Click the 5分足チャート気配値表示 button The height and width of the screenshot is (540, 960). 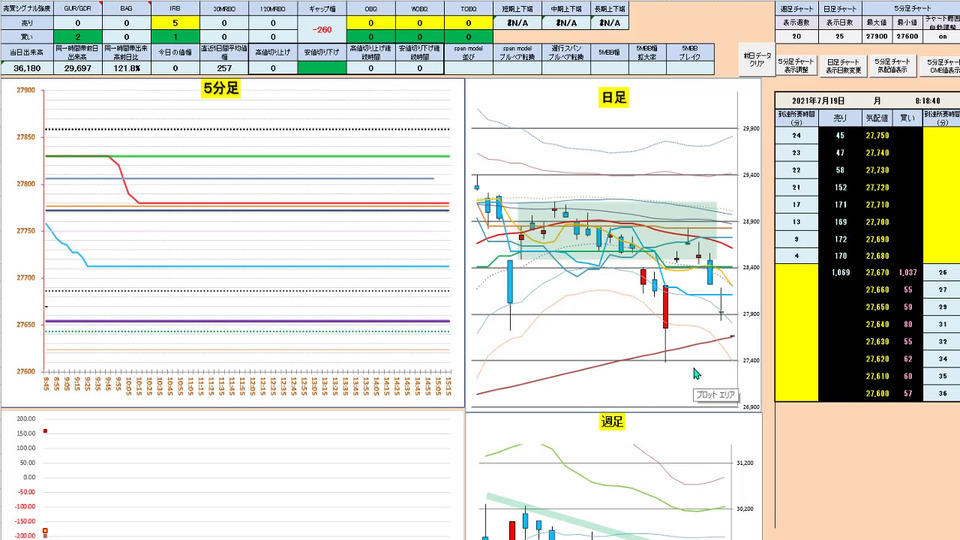[892, 66]
